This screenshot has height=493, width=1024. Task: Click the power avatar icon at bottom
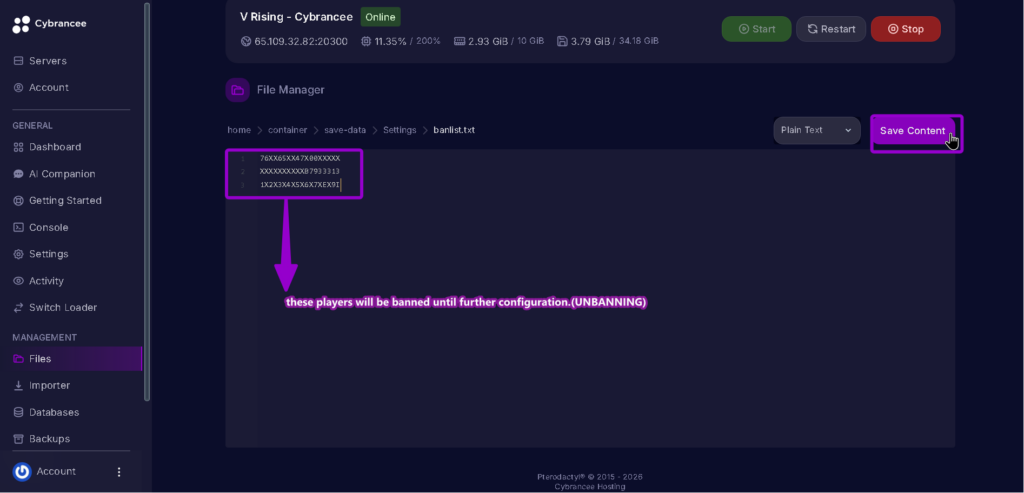point(22,471)
